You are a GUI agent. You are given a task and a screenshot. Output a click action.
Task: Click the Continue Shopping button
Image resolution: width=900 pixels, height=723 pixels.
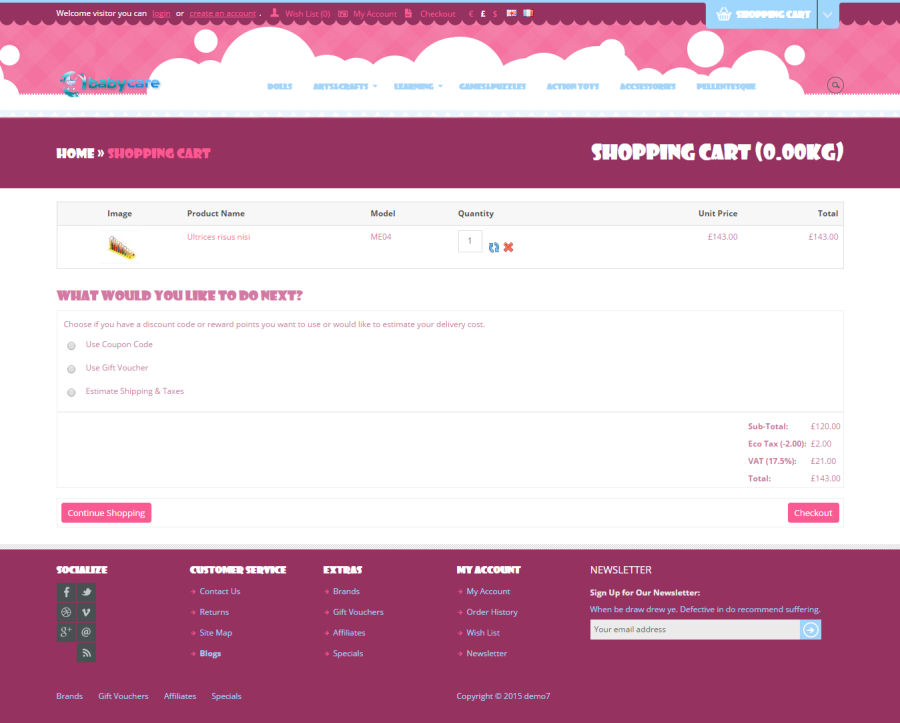pyautogui.click(x=106, y=513)
